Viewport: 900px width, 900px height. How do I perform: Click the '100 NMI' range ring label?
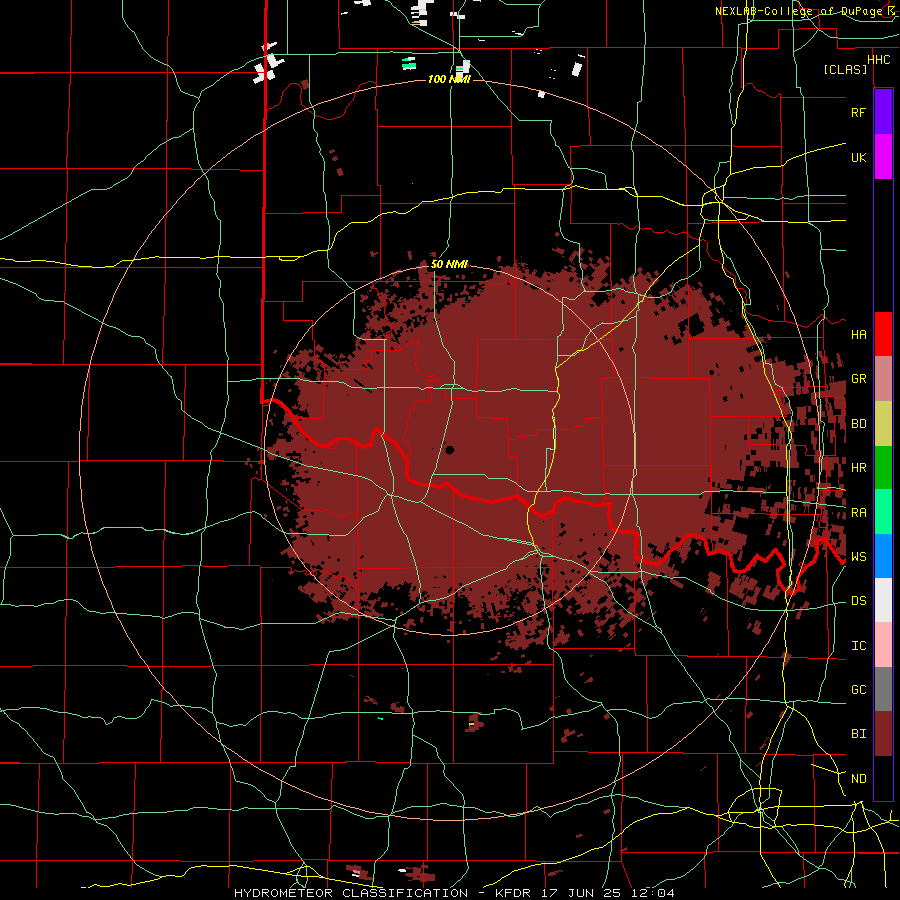pyautogui.click(x=449, y=79)
